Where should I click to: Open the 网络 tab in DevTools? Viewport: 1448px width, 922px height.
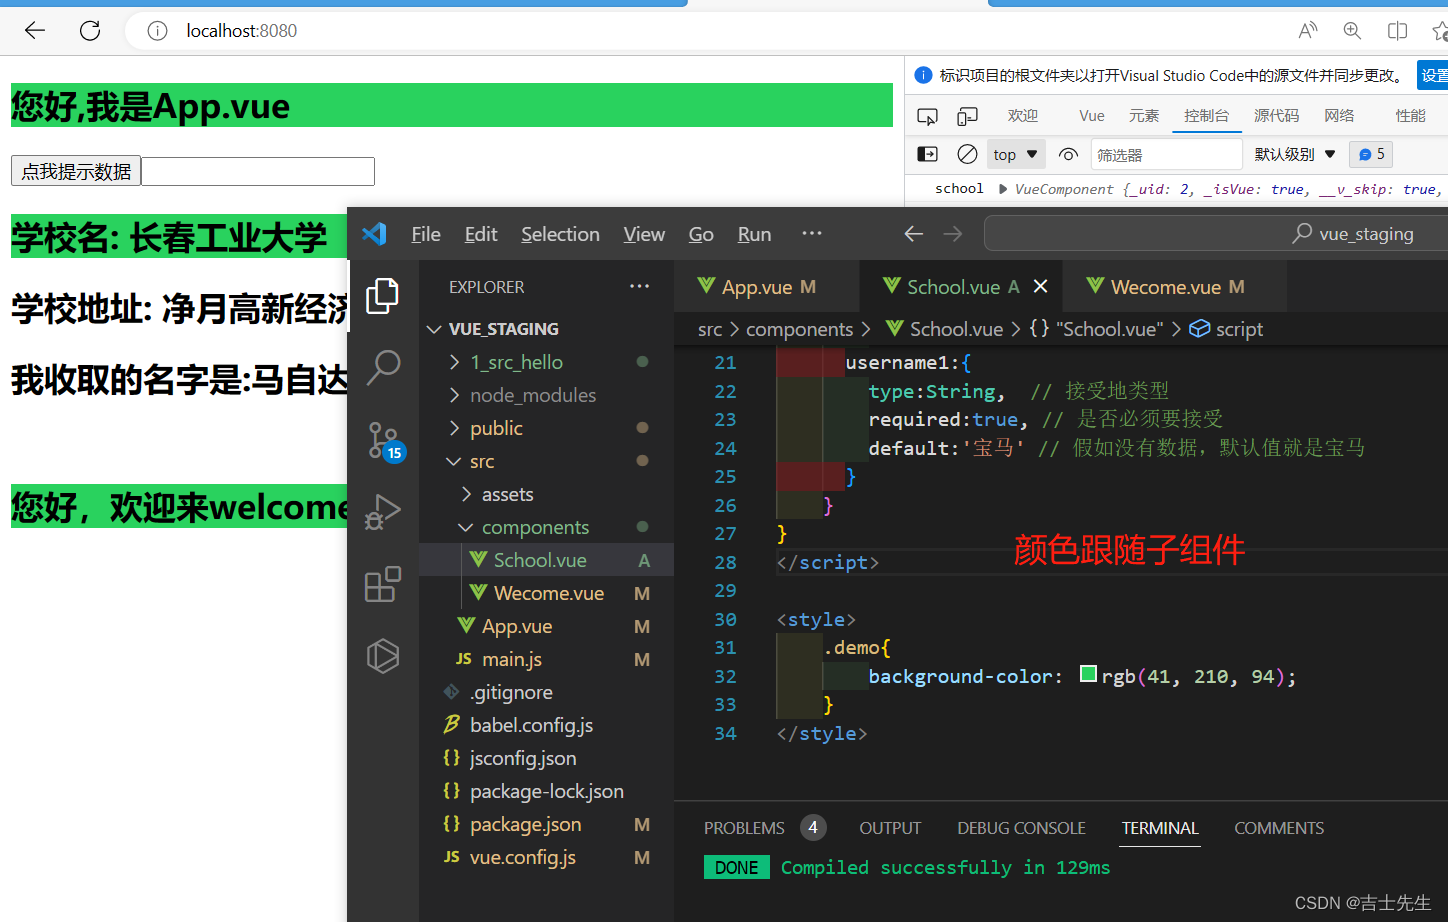[x=1339, y=116]
